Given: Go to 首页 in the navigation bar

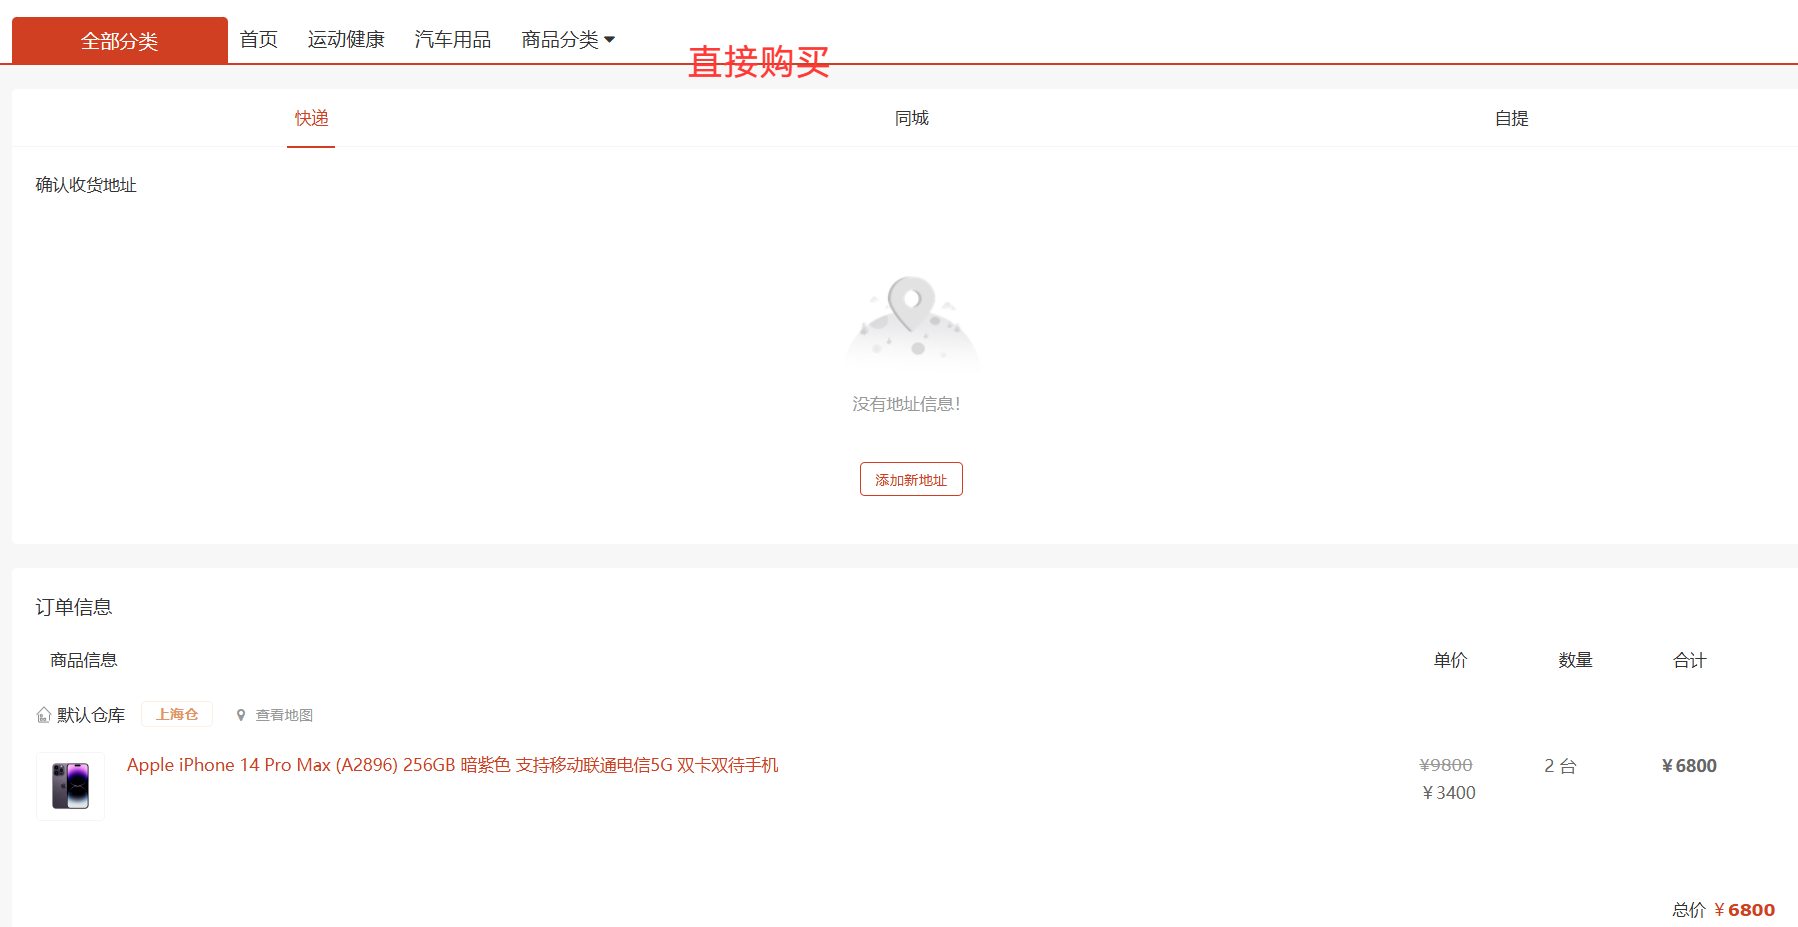Looking at the screenshot, I should tap(259, 39).
